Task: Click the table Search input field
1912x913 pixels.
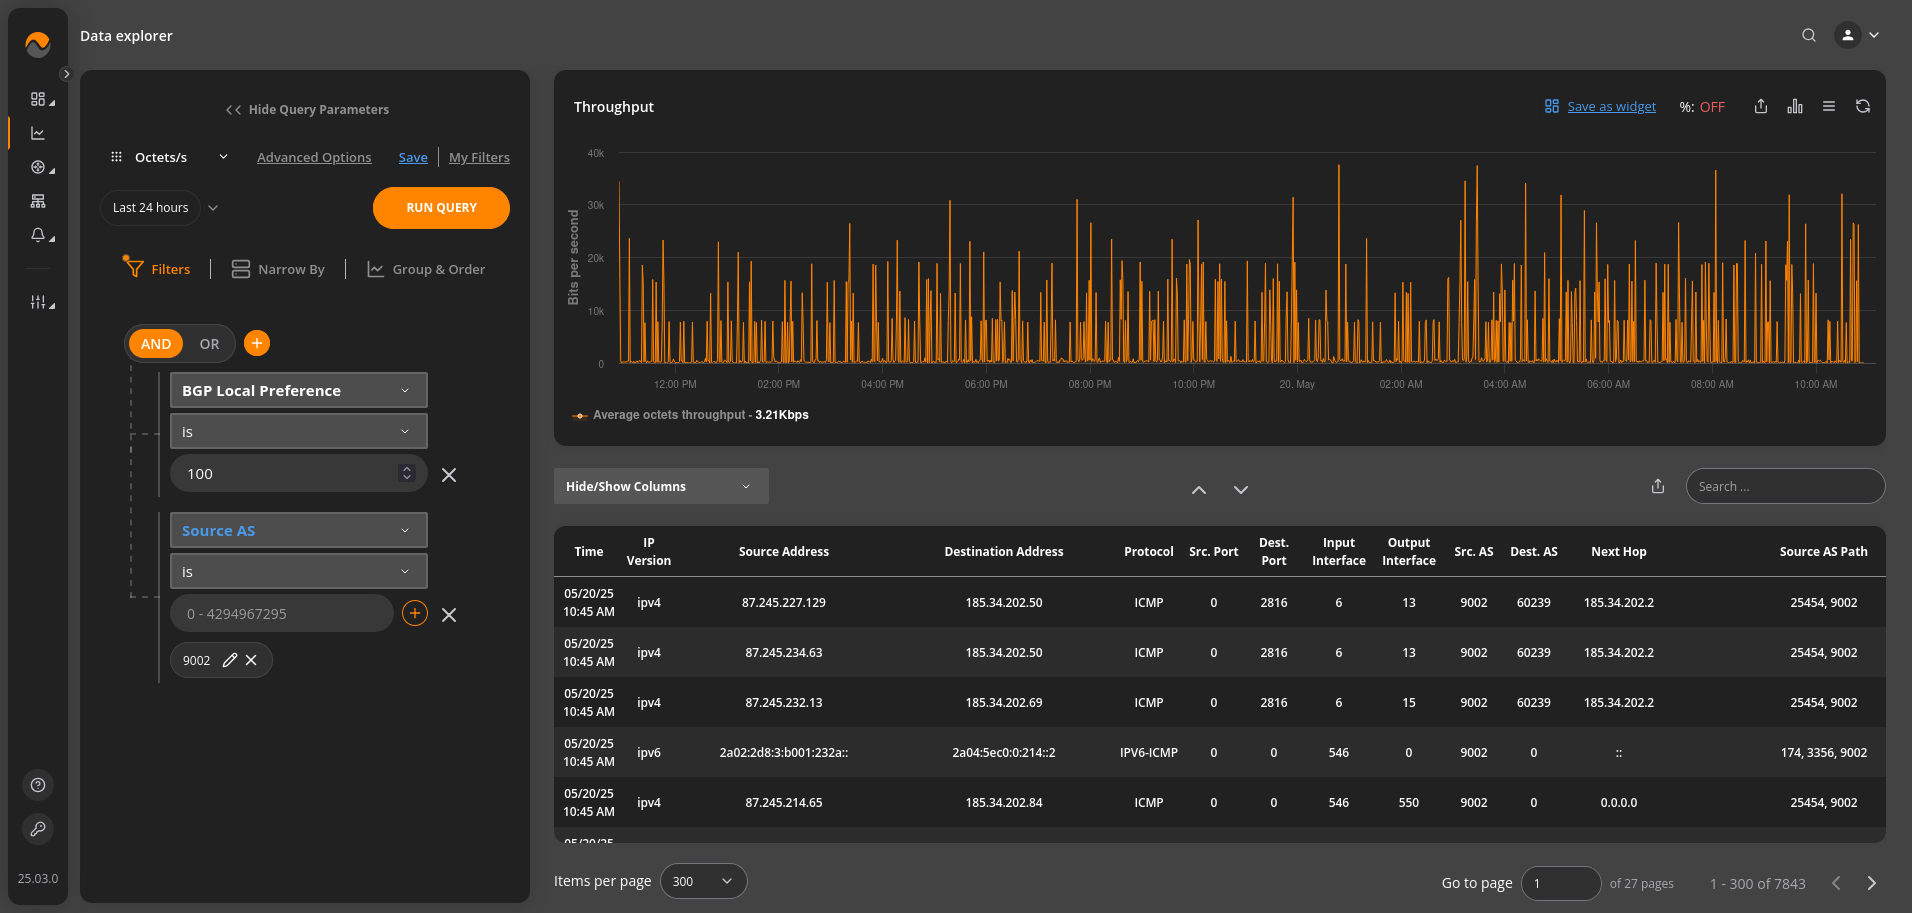Action: click(1785, 486)
